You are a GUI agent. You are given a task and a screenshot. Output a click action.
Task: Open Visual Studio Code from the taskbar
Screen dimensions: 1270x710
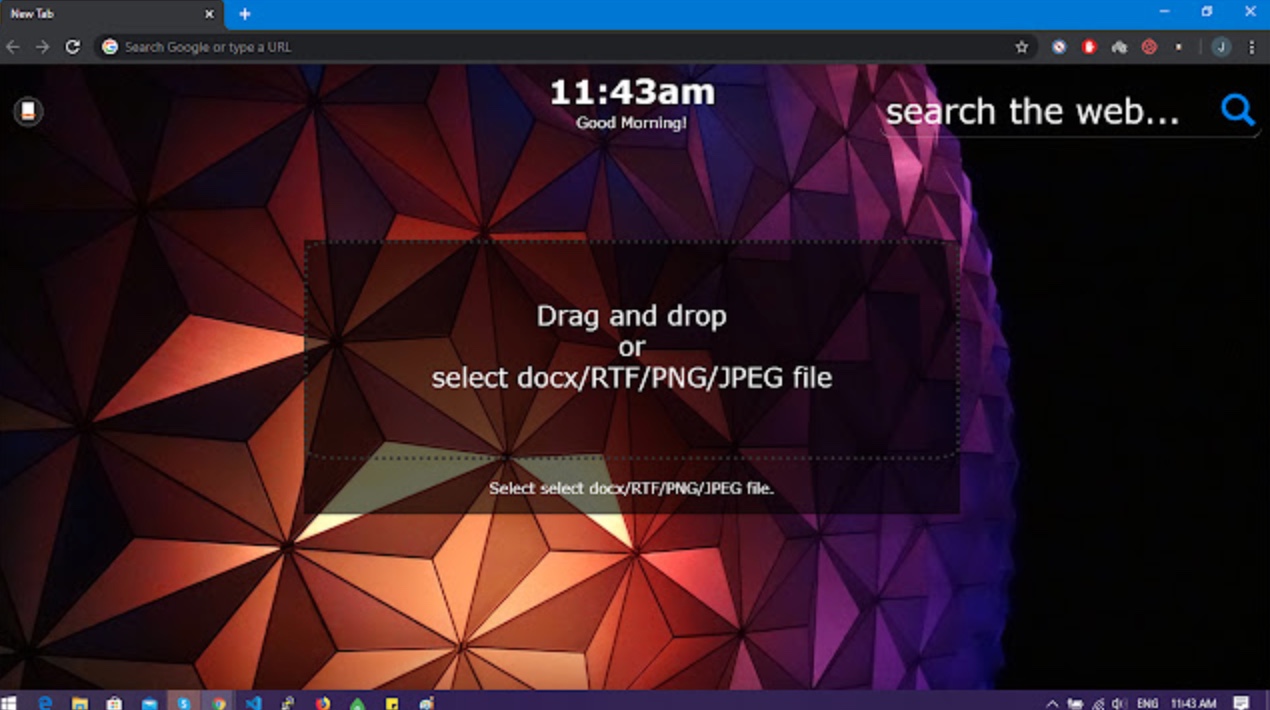coord(253,702)
